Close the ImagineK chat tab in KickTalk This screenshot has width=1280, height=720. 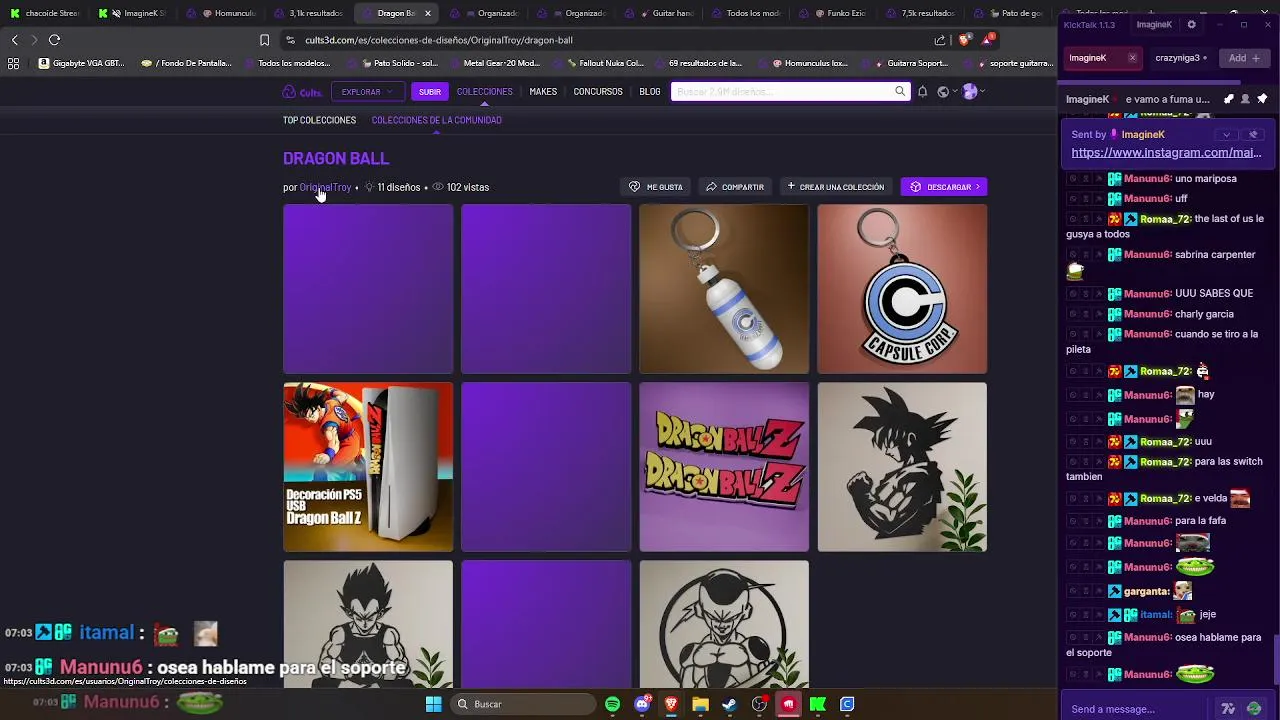pyautogui.click(x=1132, y=58)
